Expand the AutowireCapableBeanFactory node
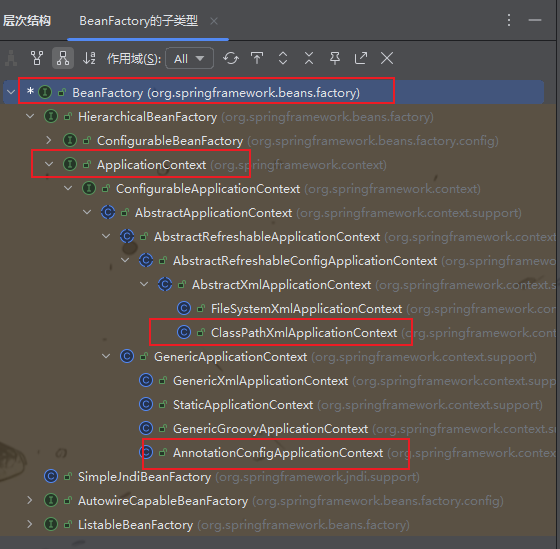Image resolution: width=560 pixels, height=549 pixels. click(x=30, y=500)
